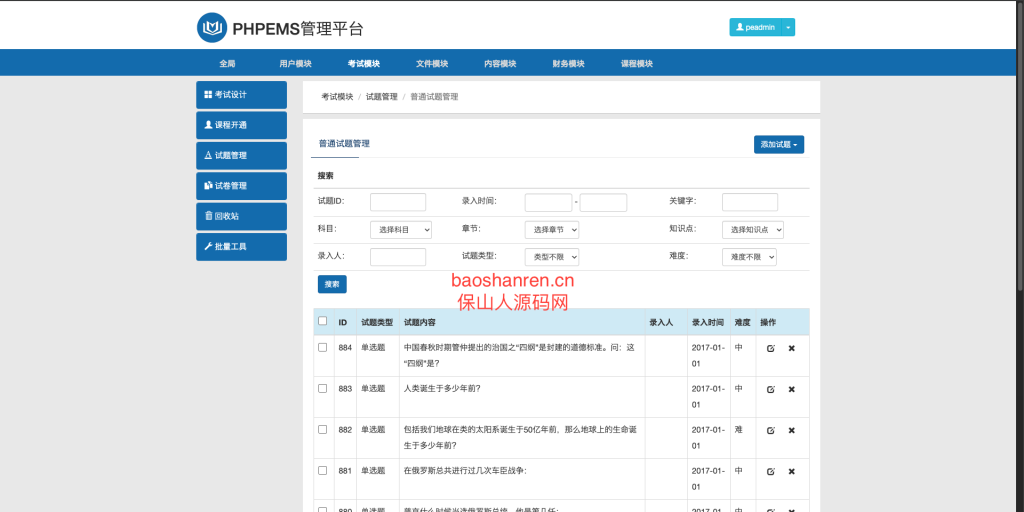Click the 搜索 search button
Screen dimensions: 1024x512
click(332, 284)
